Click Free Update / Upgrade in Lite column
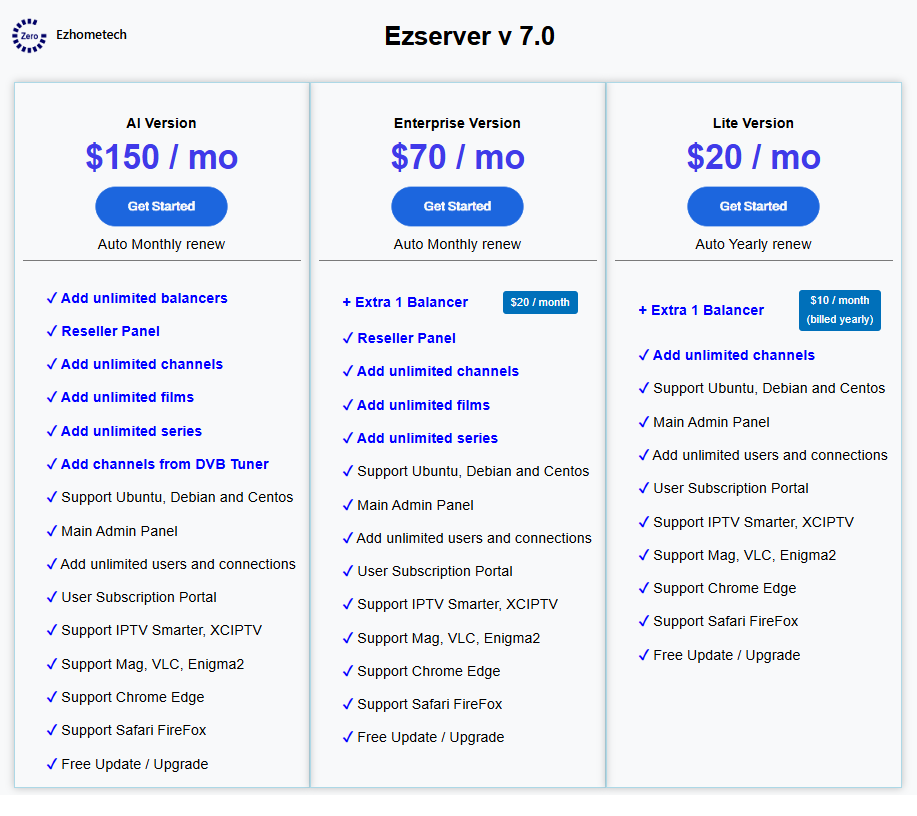 click(x=726, y=656)
